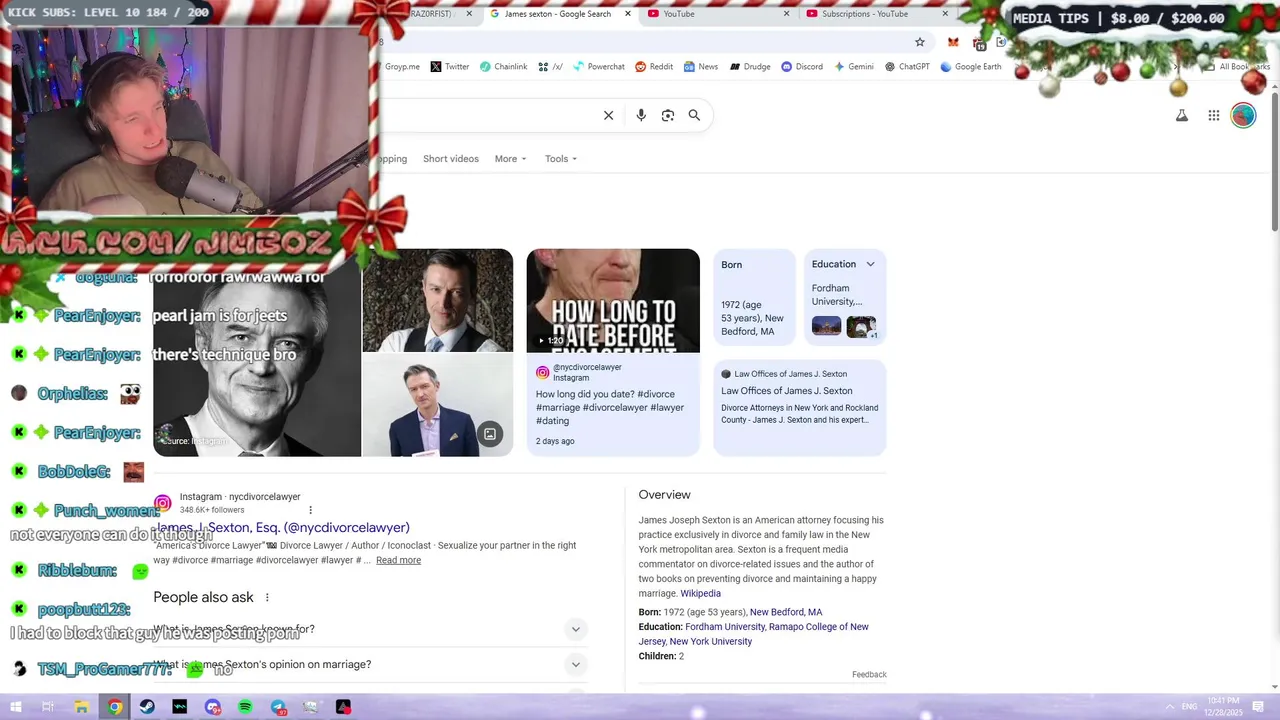The height and width of the screenshot is (720, 1280).
Task: Open Google Earth bookmark
Action: point(970,67)
